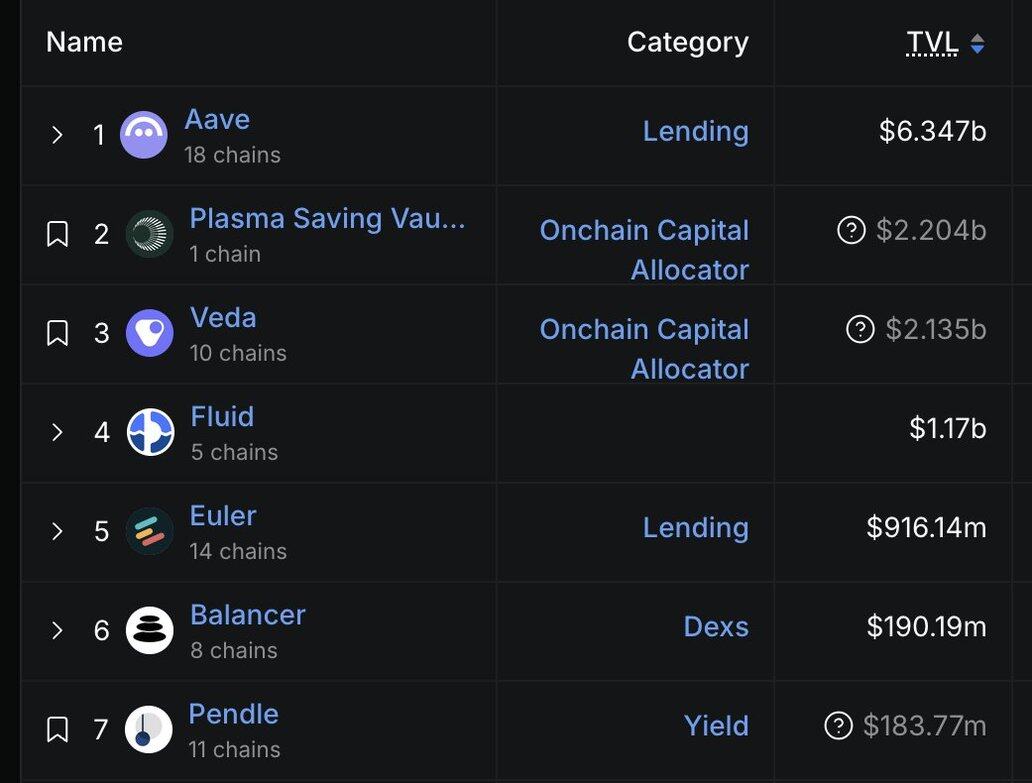The image size is (1032, 783).
Task: Click the Veda protocol logo icon
Action: [x=149, y=333]
